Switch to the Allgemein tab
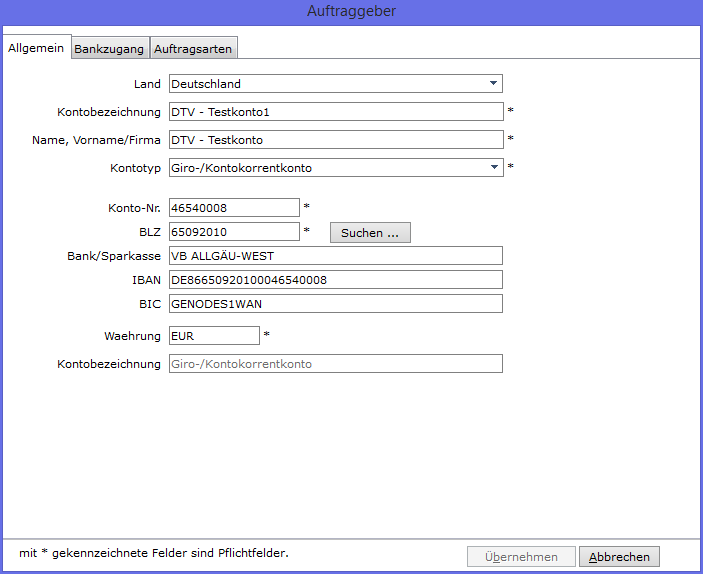This screenshot has width=703, height=574. pyautogui.click(x=36, y=48)
